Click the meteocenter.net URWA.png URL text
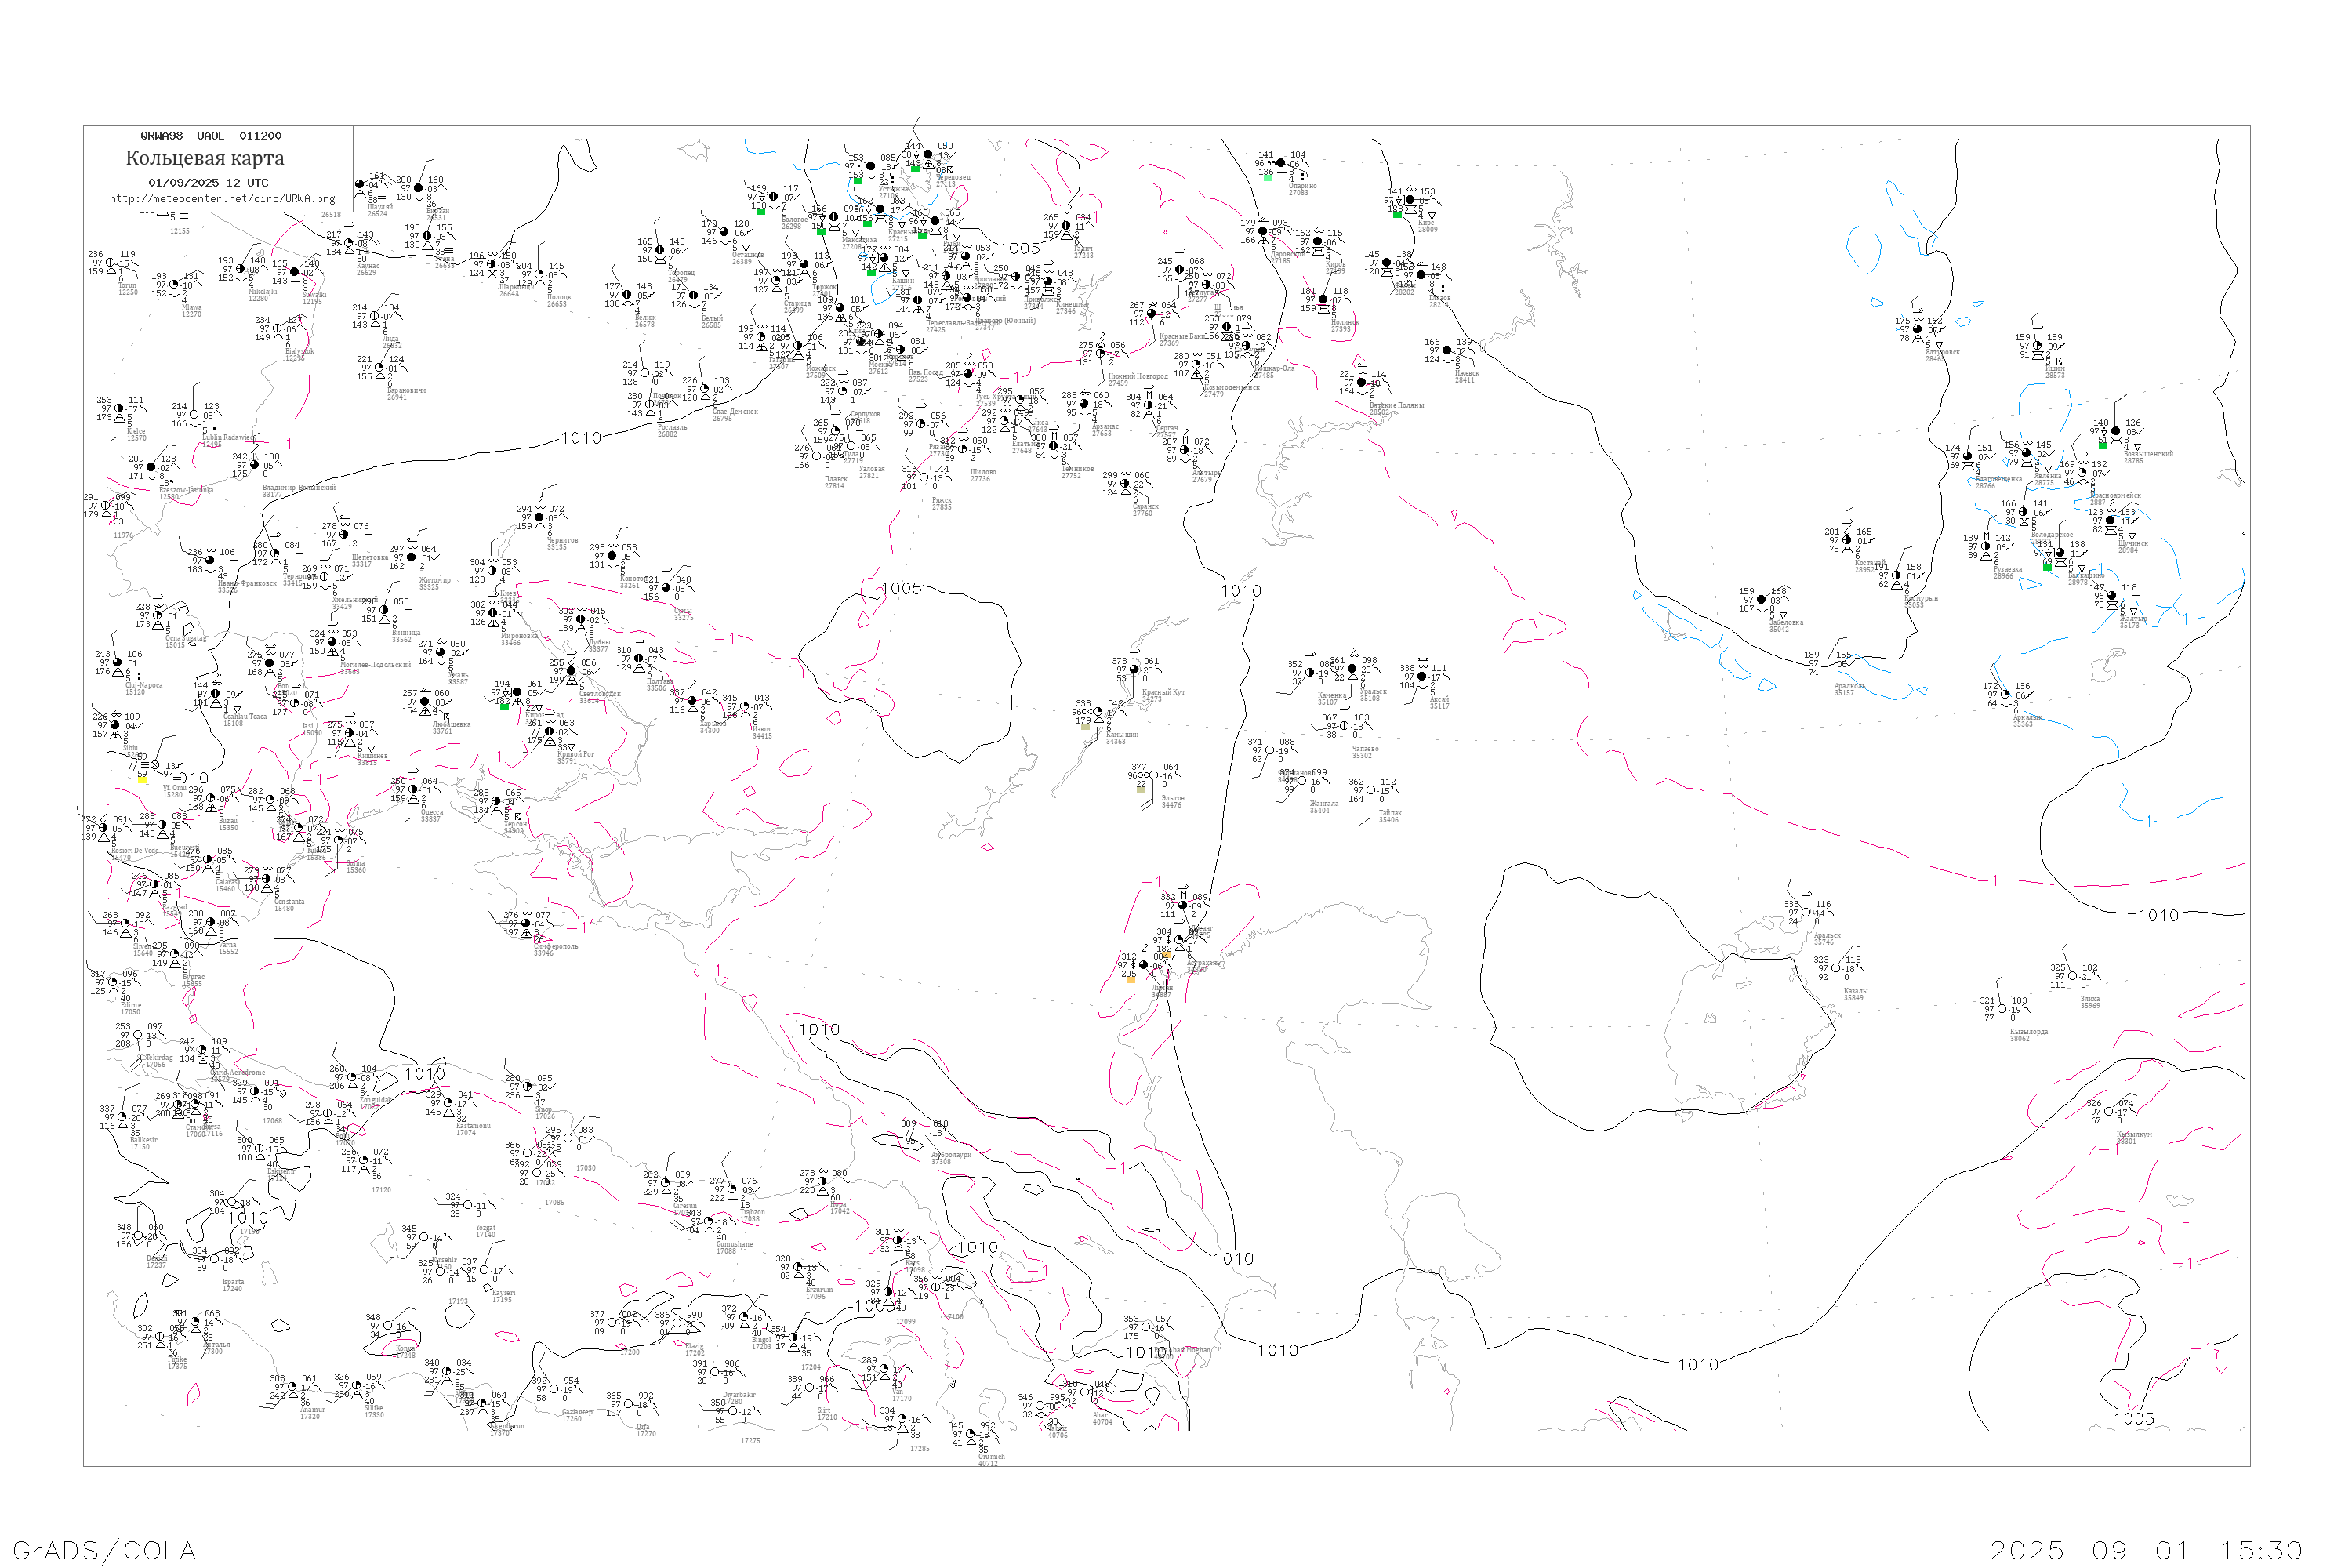 click(x=222, y=199)
